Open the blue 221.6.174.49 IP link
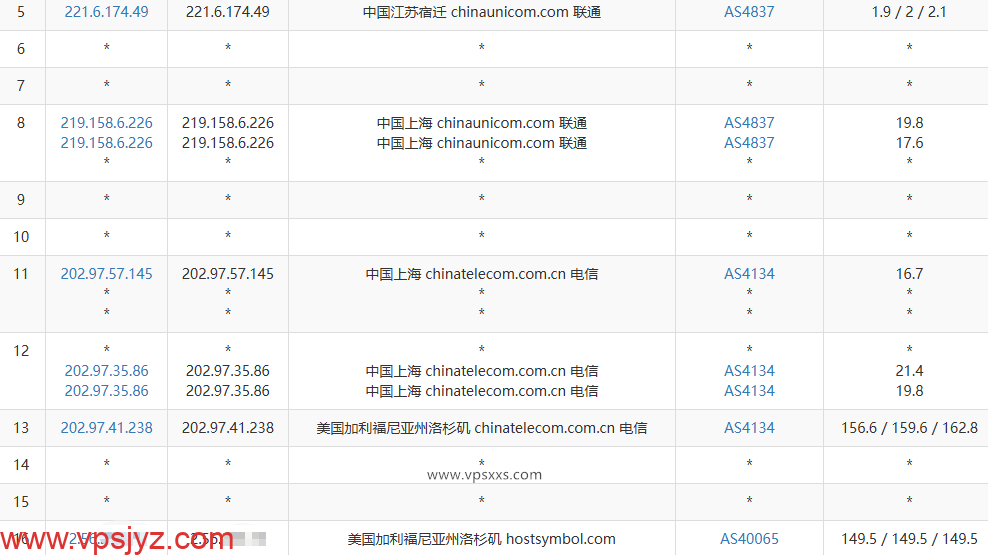The width and height of the screenshot is (988, 555). point(106,12)
